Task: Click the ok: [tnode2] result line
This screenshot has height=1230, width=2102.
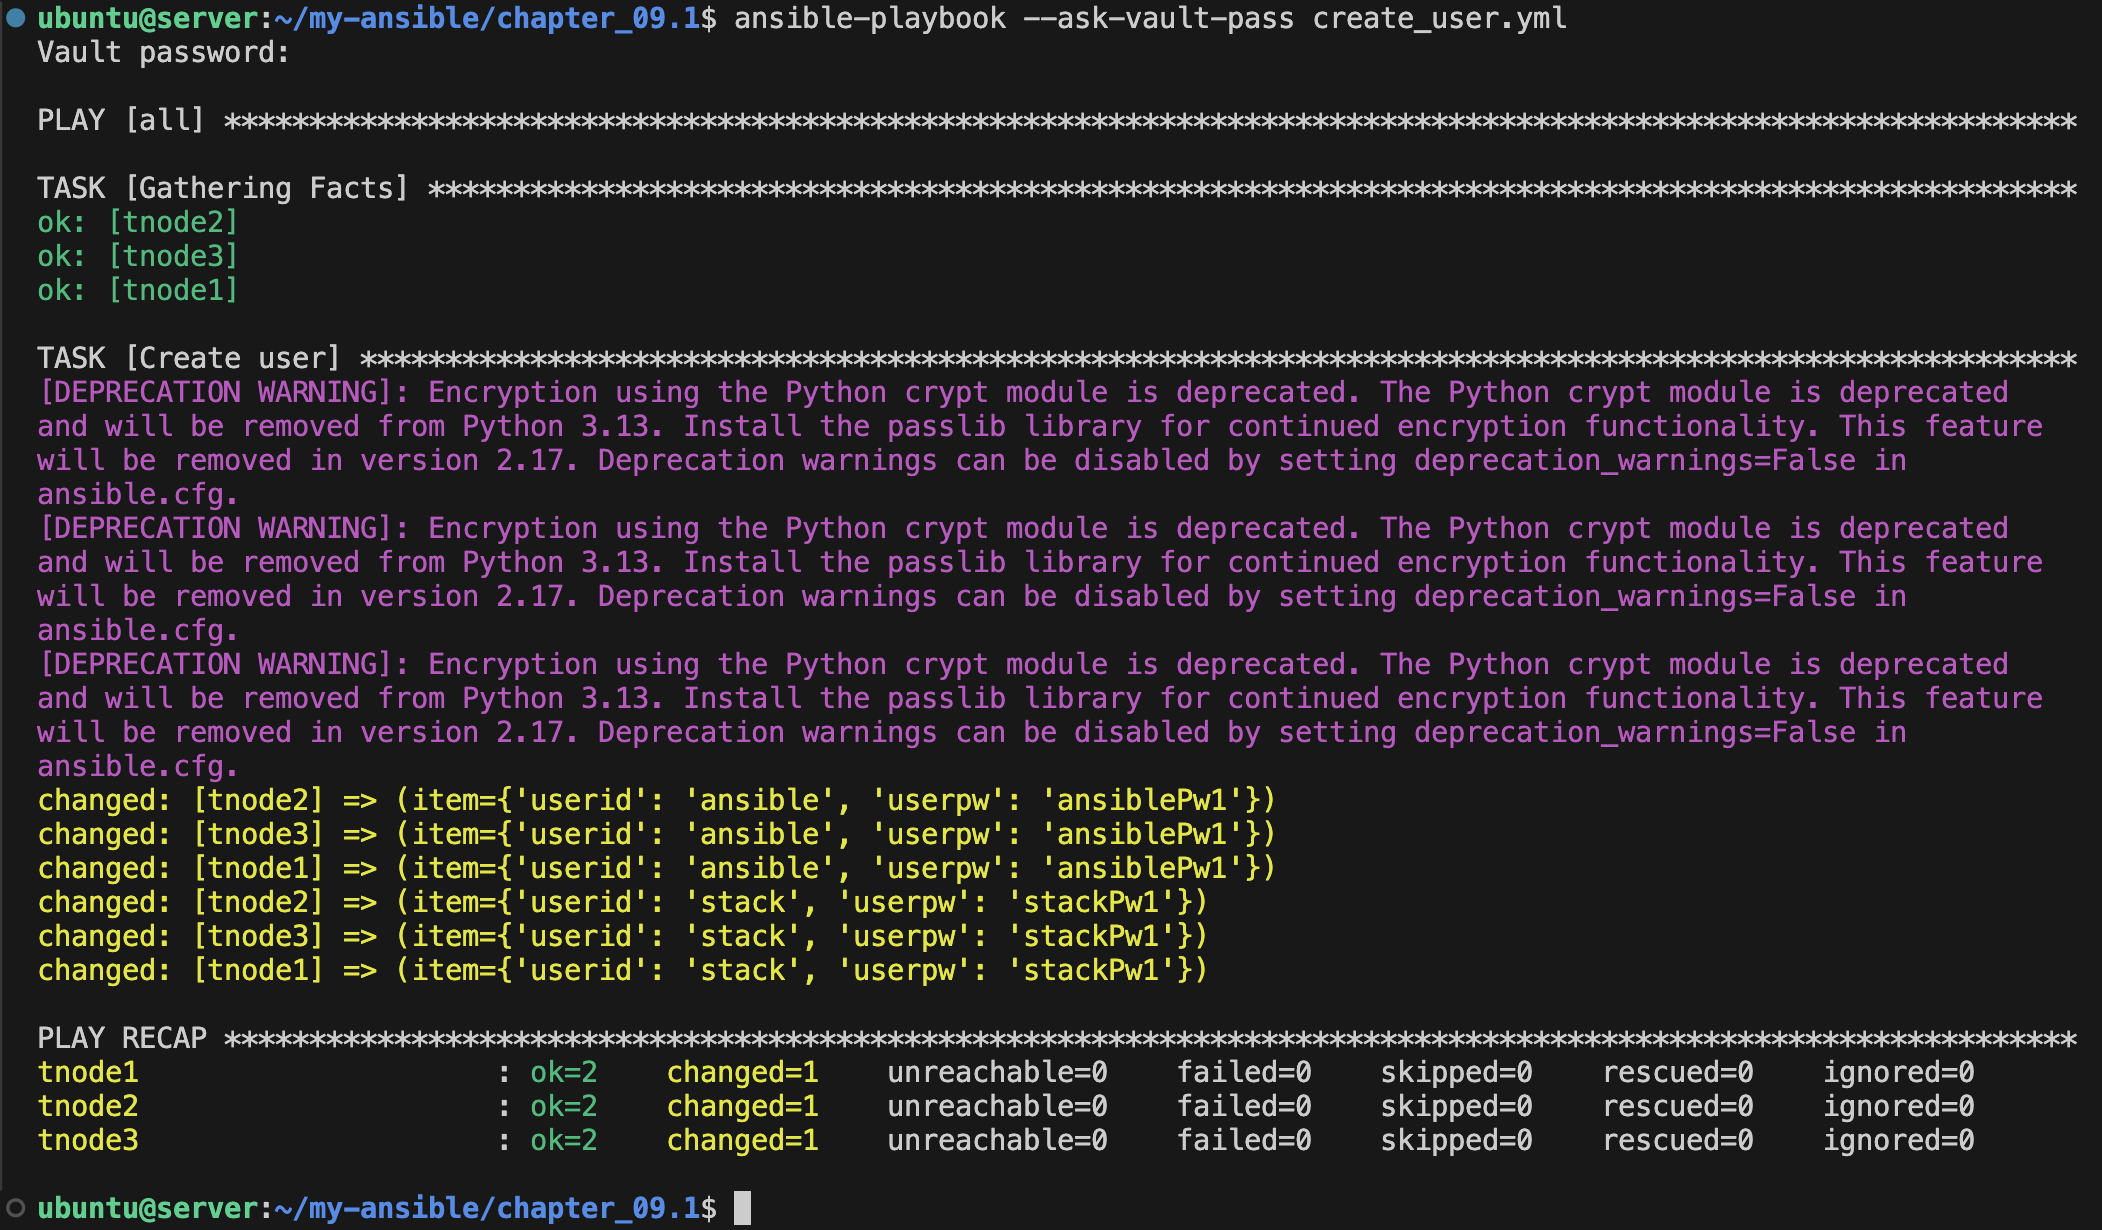Action: pos(137,222)
